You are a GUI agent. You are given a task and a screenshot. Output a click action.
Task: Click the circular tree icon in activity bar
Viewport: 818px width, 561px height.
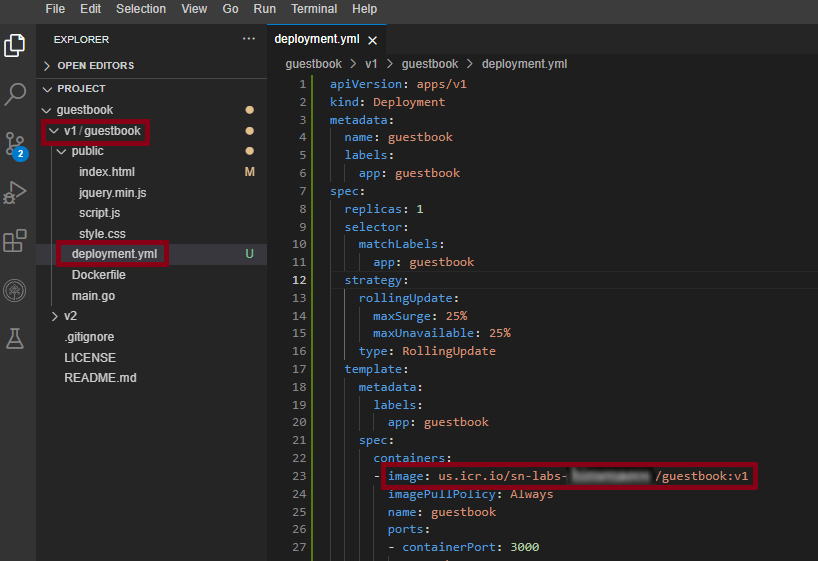pyautogui.click(x=15, y=290)
